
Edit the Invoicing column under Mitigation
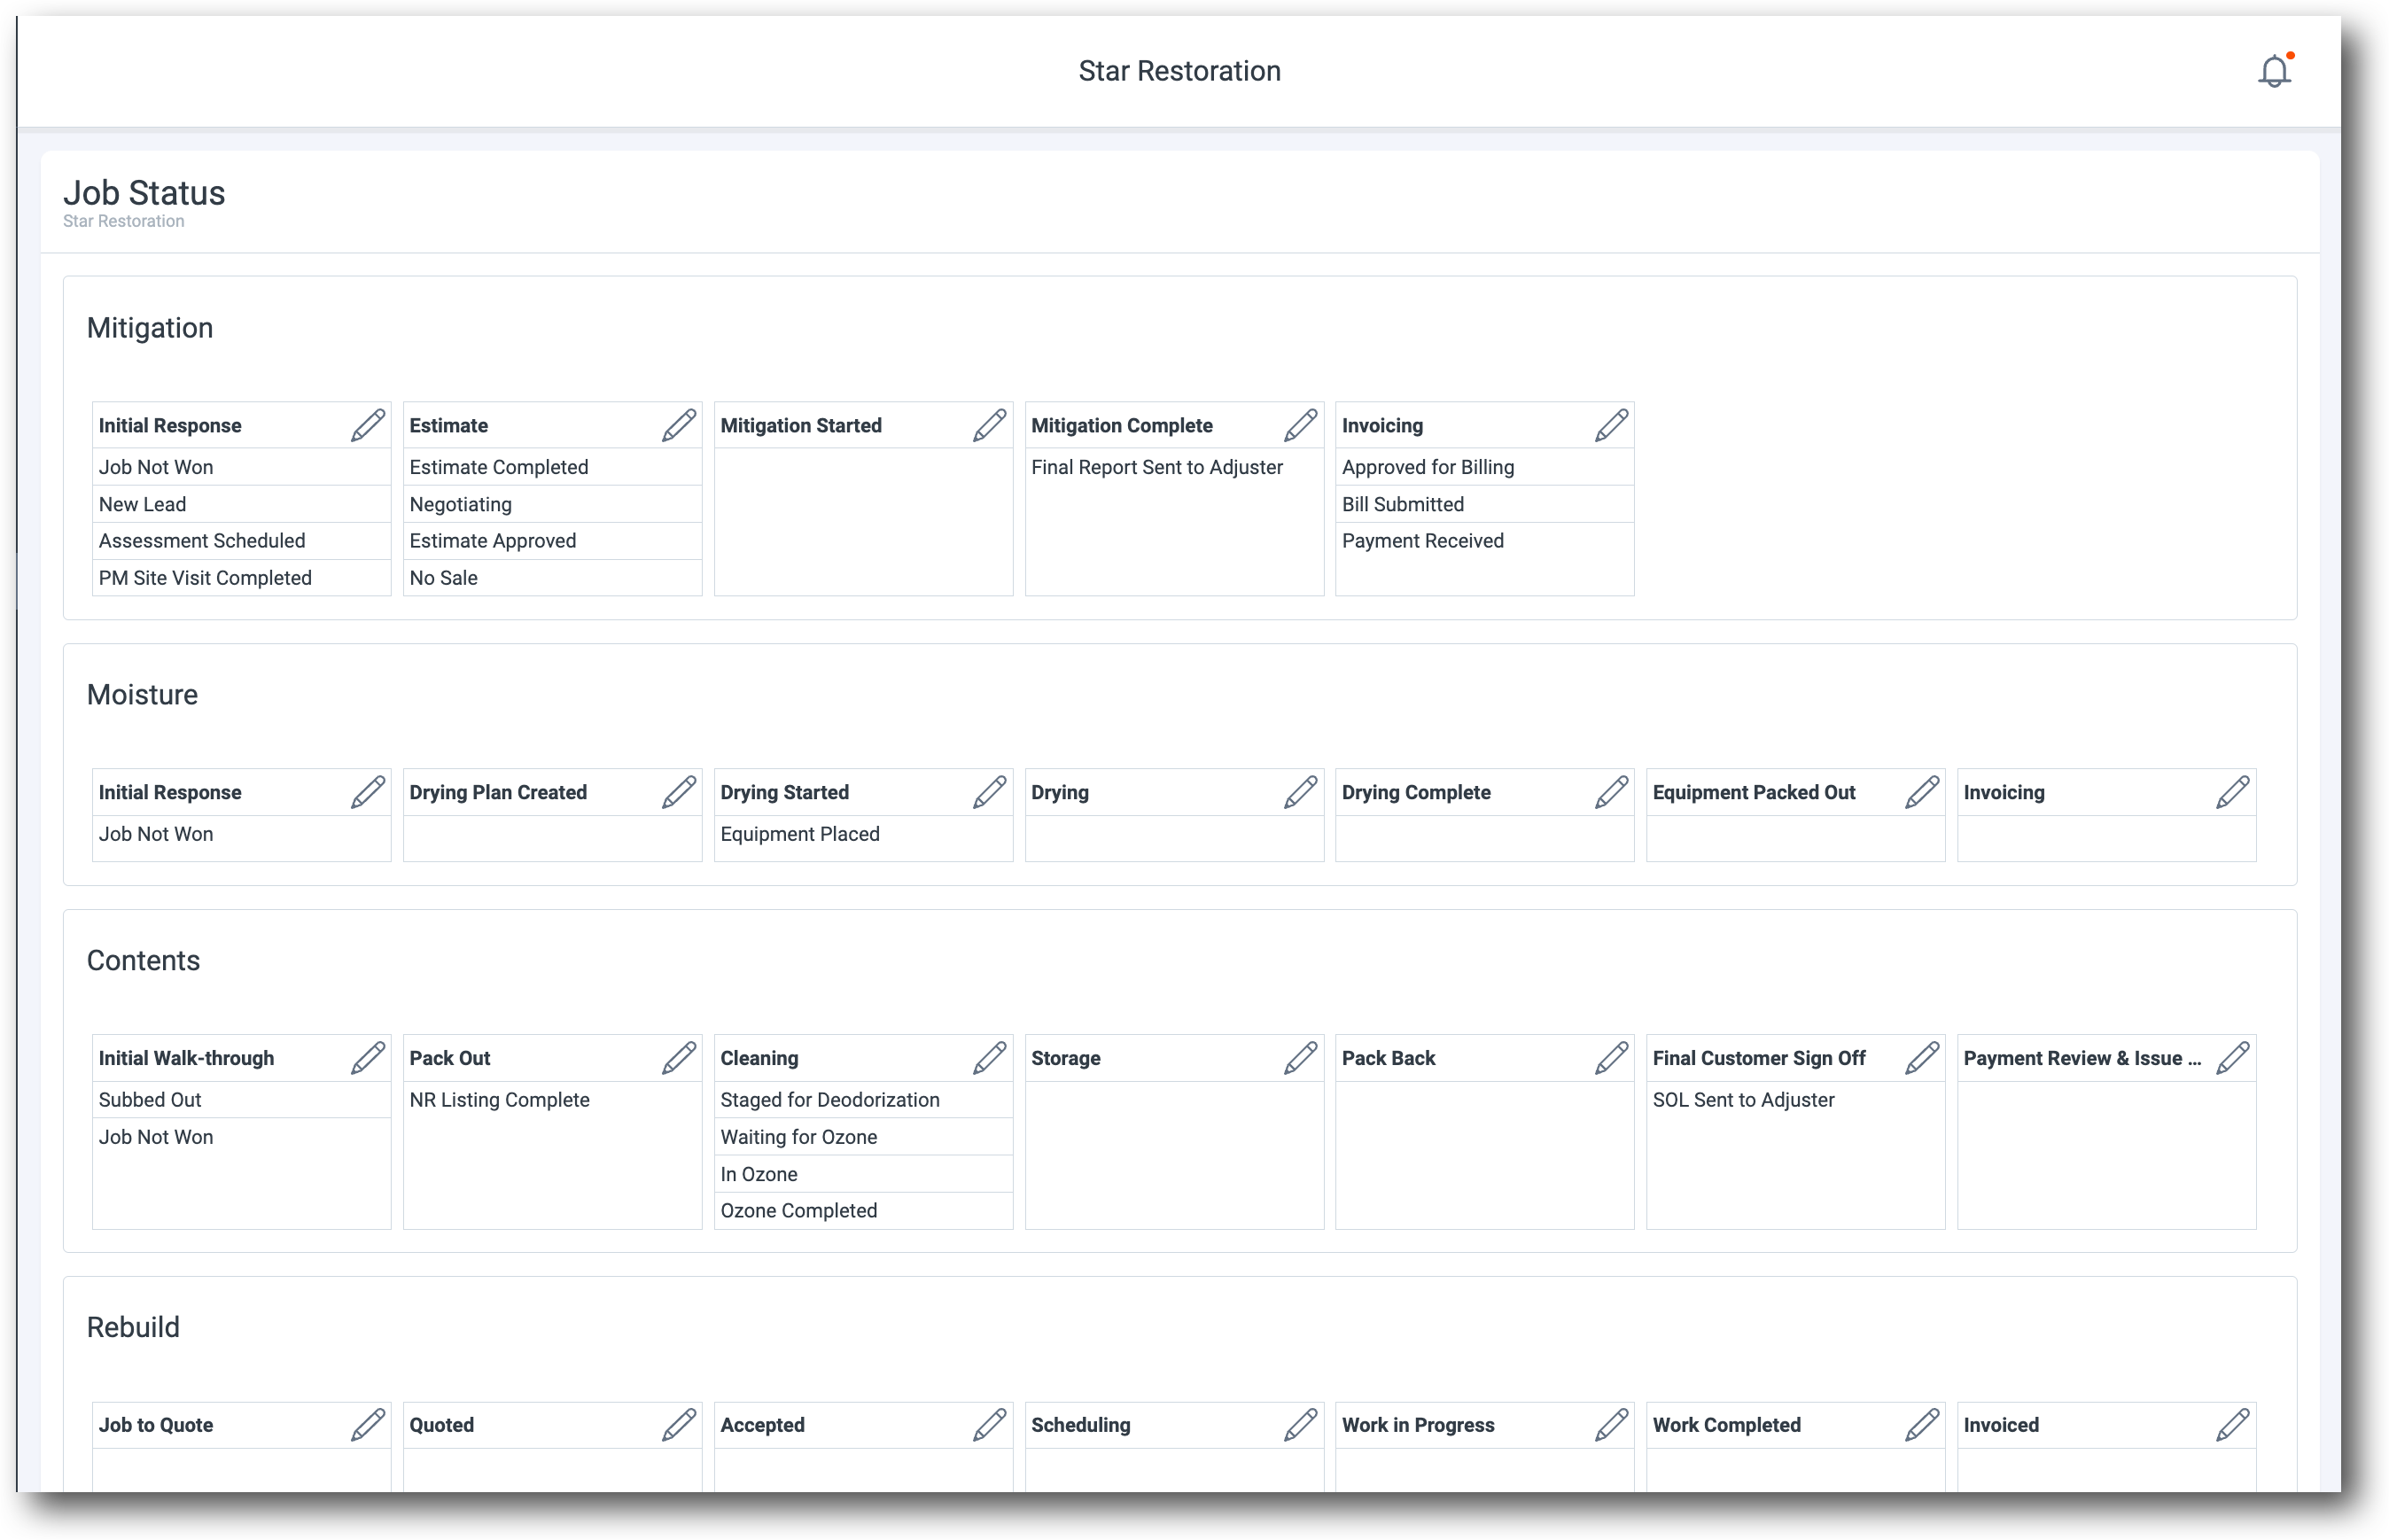click(x=1611, y=424)
